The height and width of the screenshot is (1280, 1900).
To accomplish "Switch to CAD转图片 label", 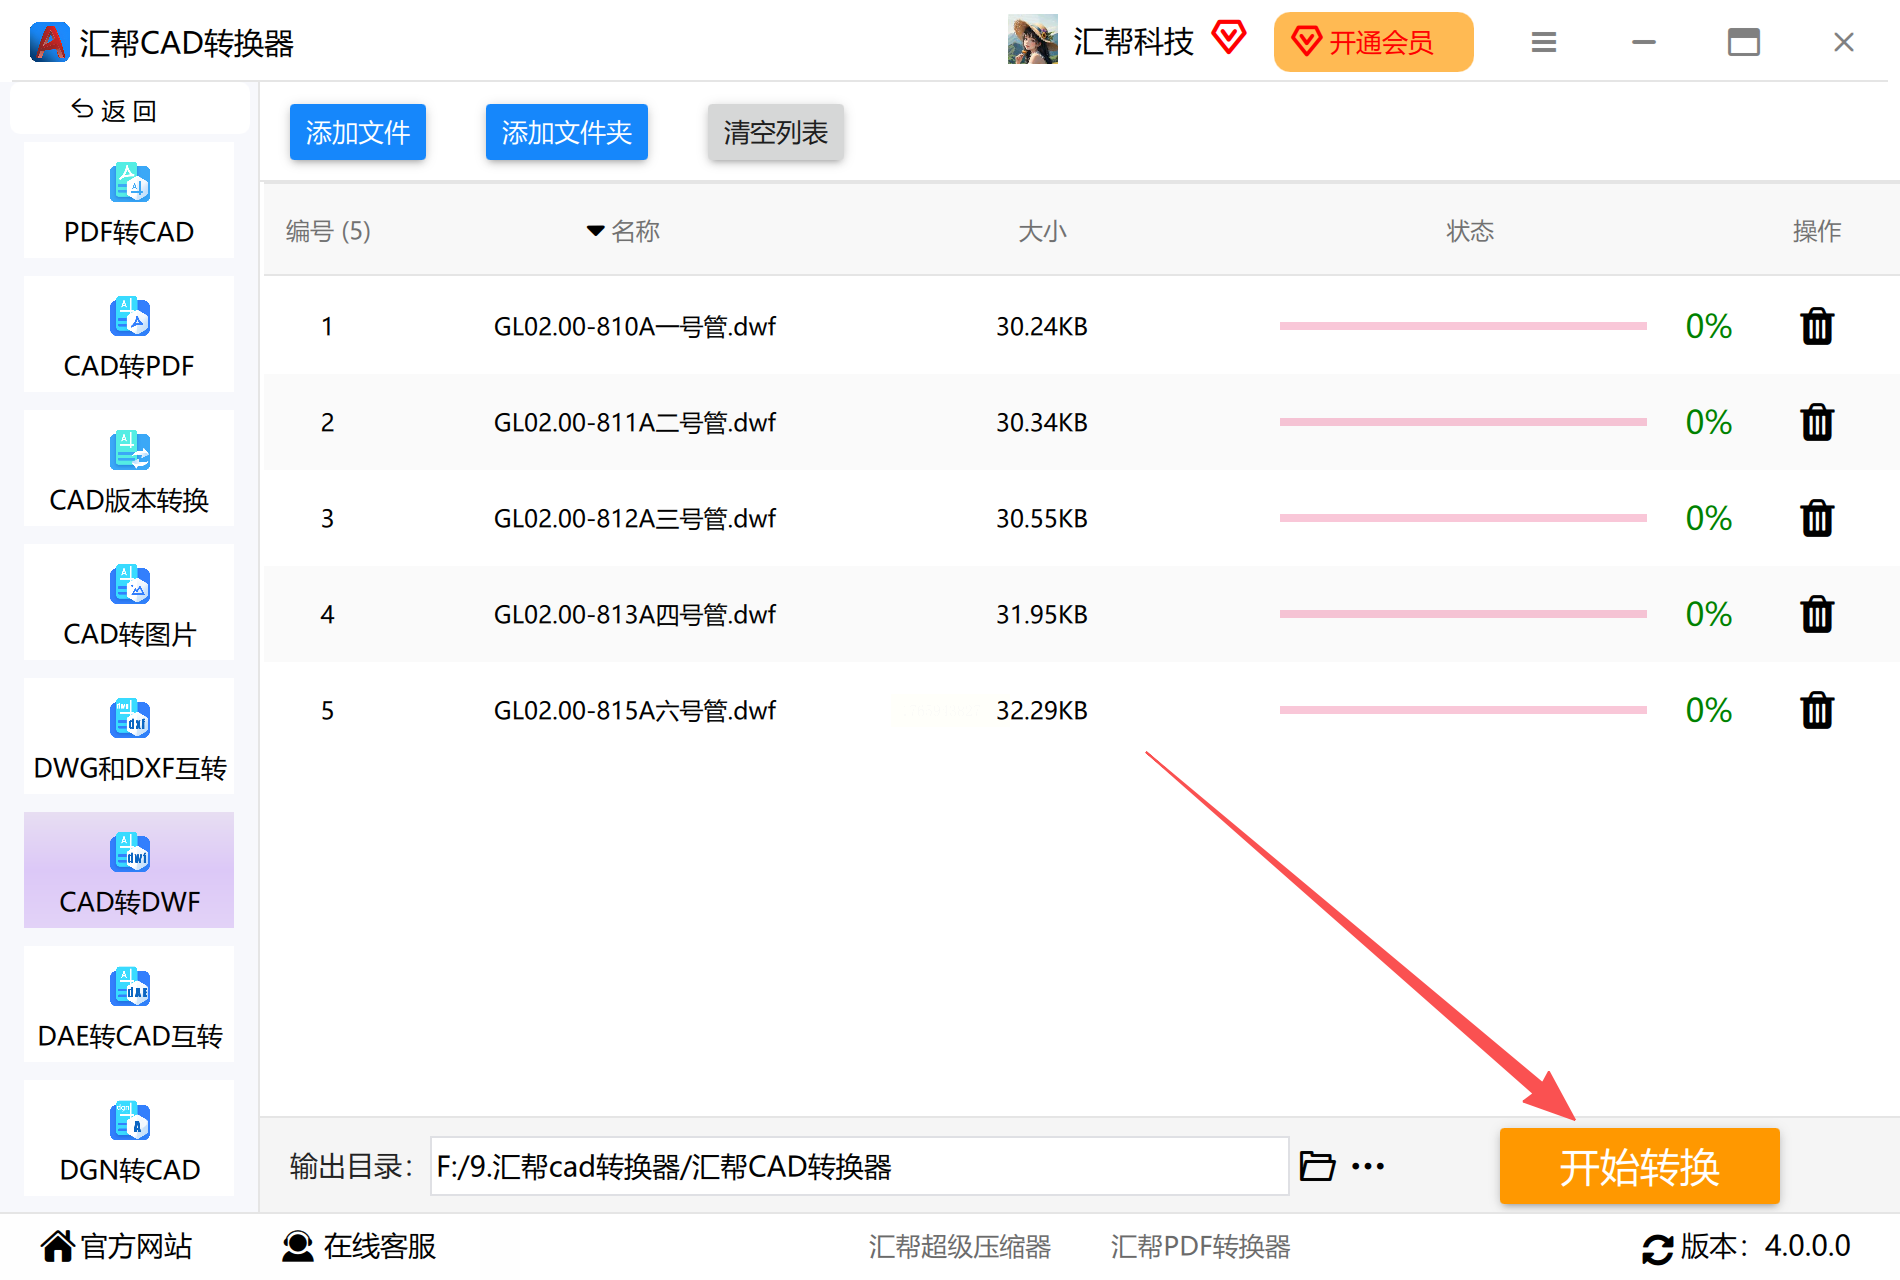I will tap(129, 634).
